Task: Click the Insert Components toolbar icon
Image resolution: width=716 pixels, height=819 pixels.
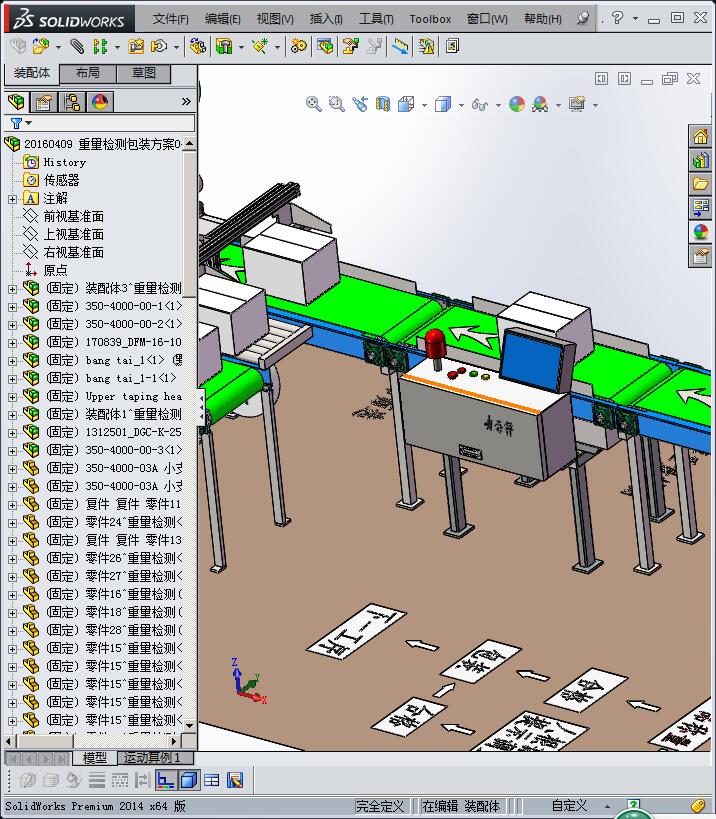Action: [x=41, y=46]
